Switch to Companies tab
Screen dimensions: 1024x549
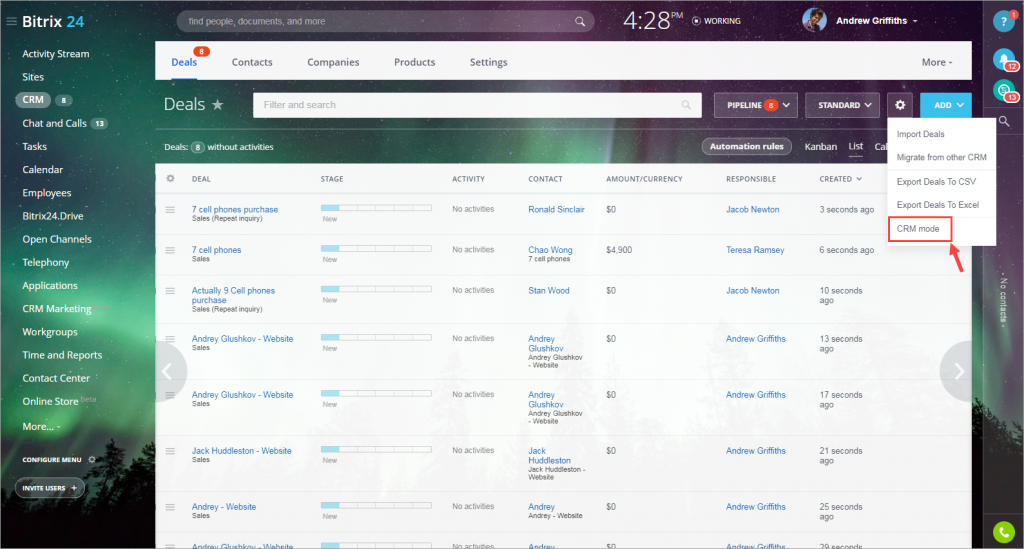coord(333,62)
